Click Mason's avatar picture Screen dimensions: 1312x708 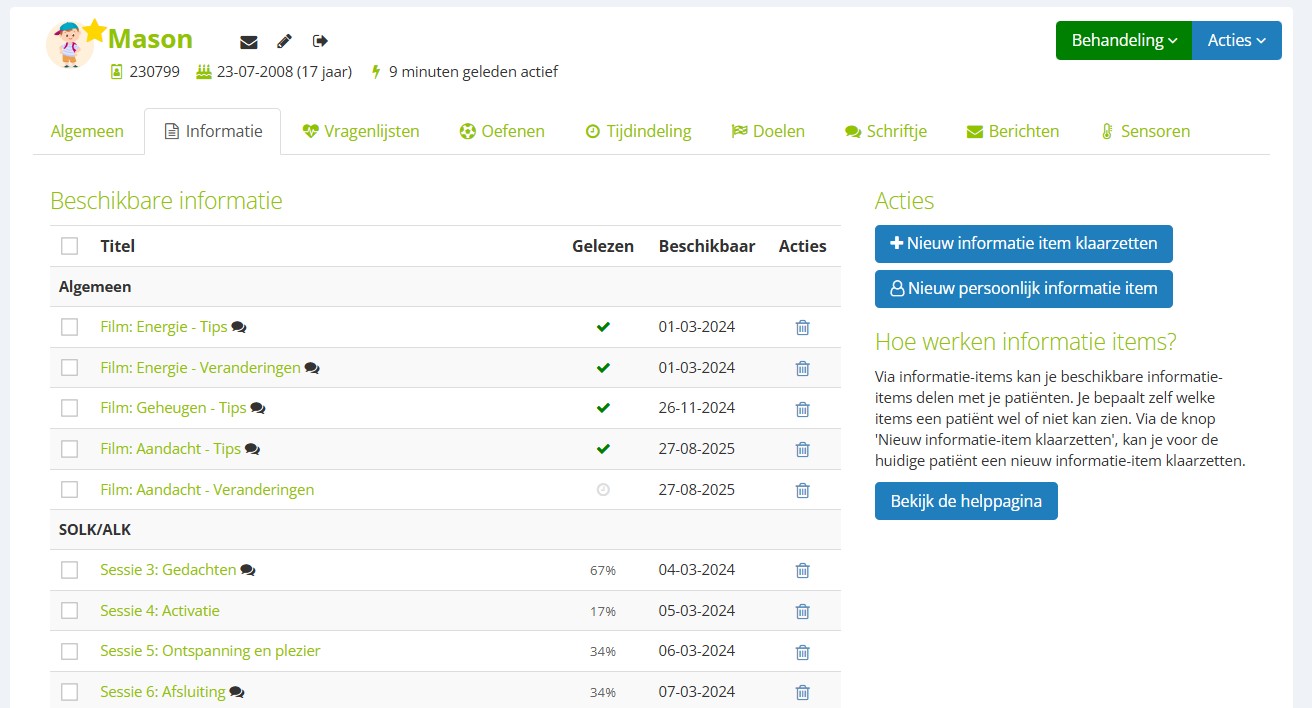pyautogui.click(x=70, y=45)
